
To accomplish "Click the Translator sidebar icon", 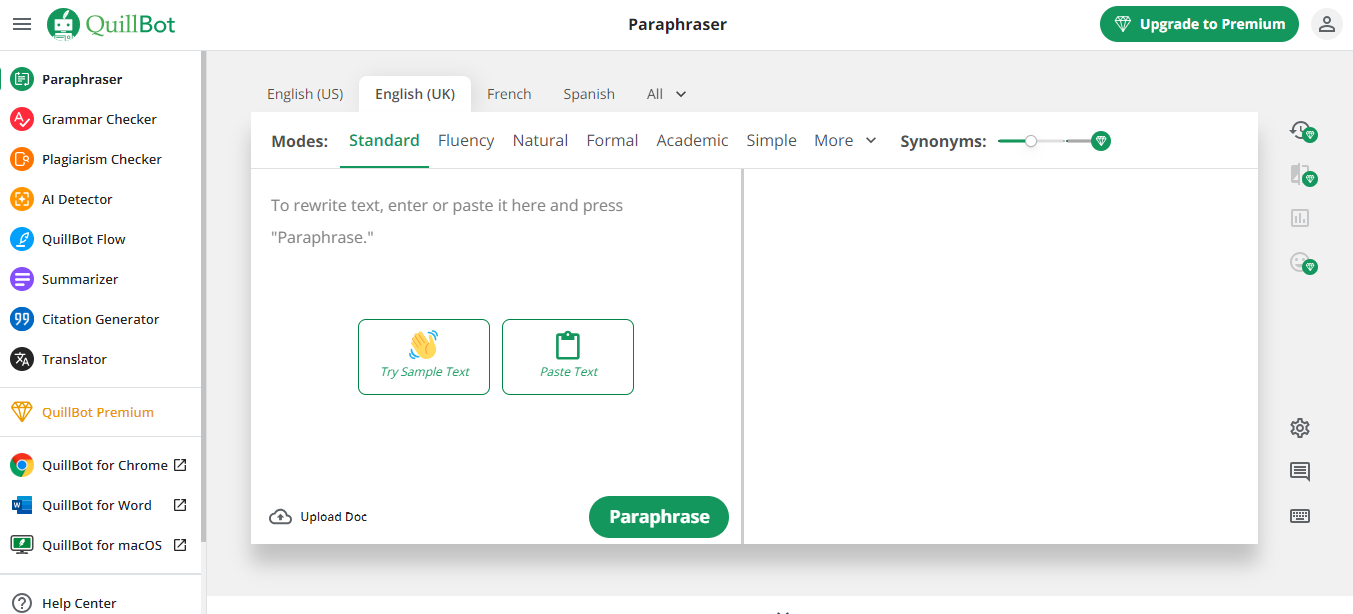I will coord(22,359).
